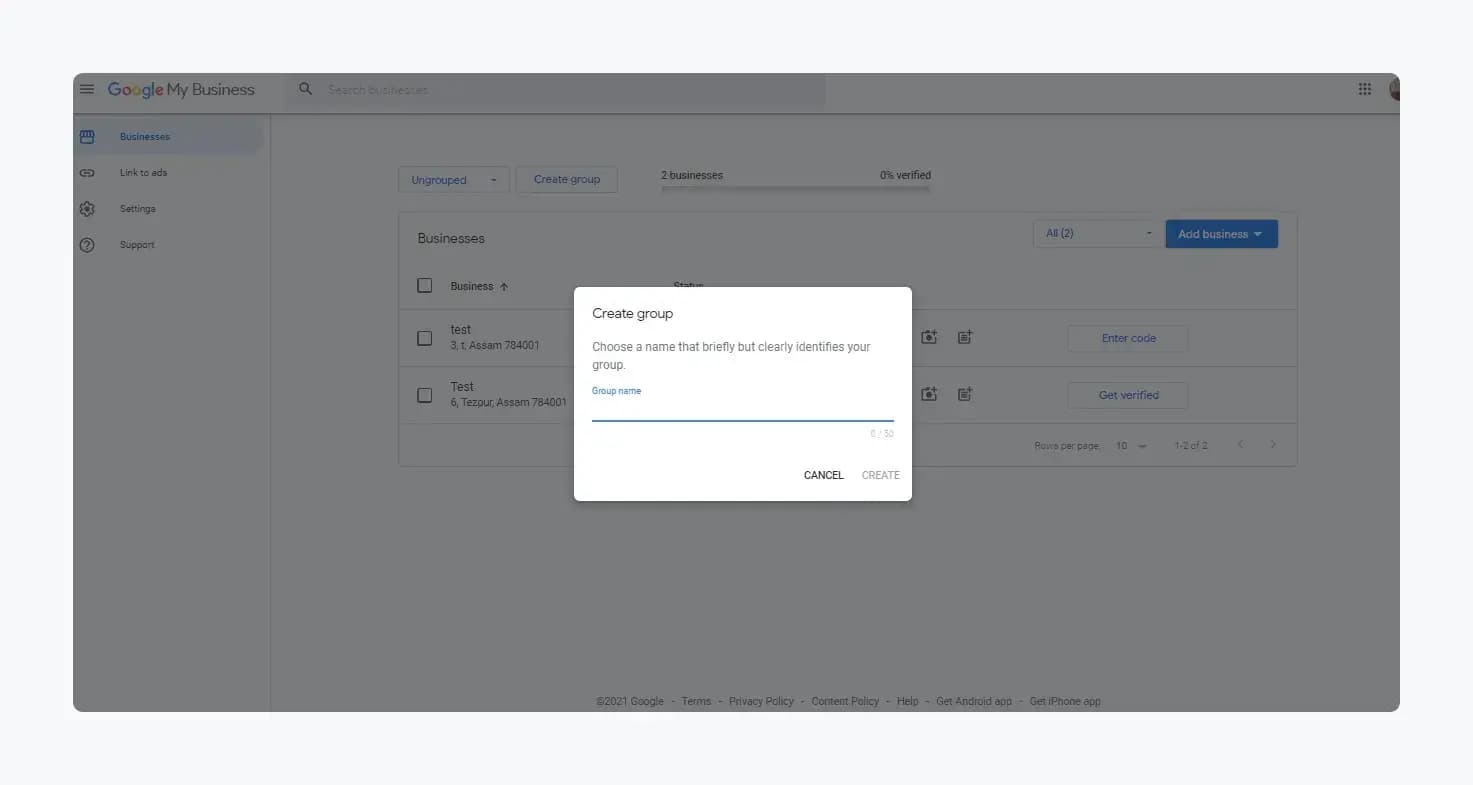Toggle the select-all businesses checkbox
Image resolution: width=1473 pixels, height=785 pixels.
pos(425,286)
